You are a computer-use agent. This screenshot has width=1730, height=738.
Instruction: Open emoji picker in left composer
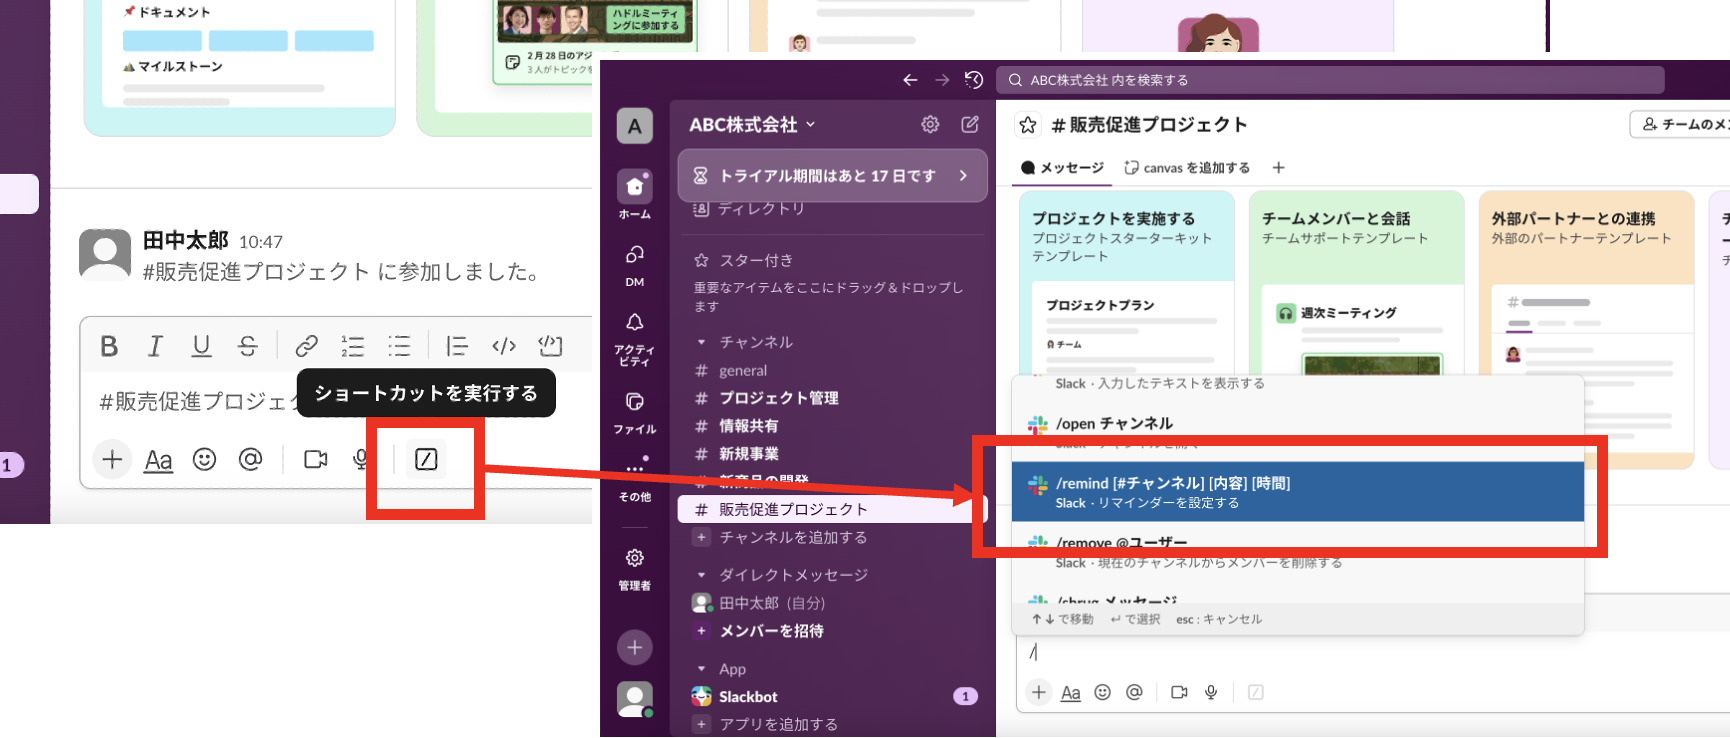pyautogui.click(x=204, y=459)
